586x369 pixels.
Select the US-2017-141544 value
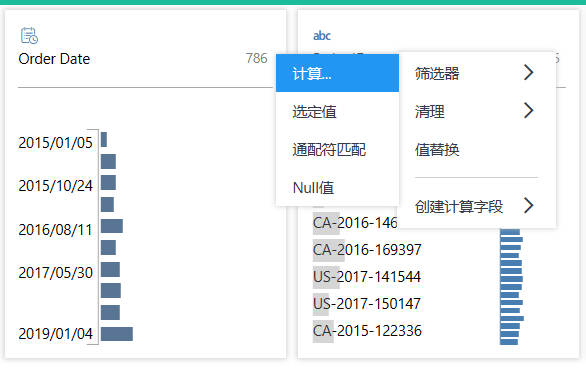click(x=367, y=277)
